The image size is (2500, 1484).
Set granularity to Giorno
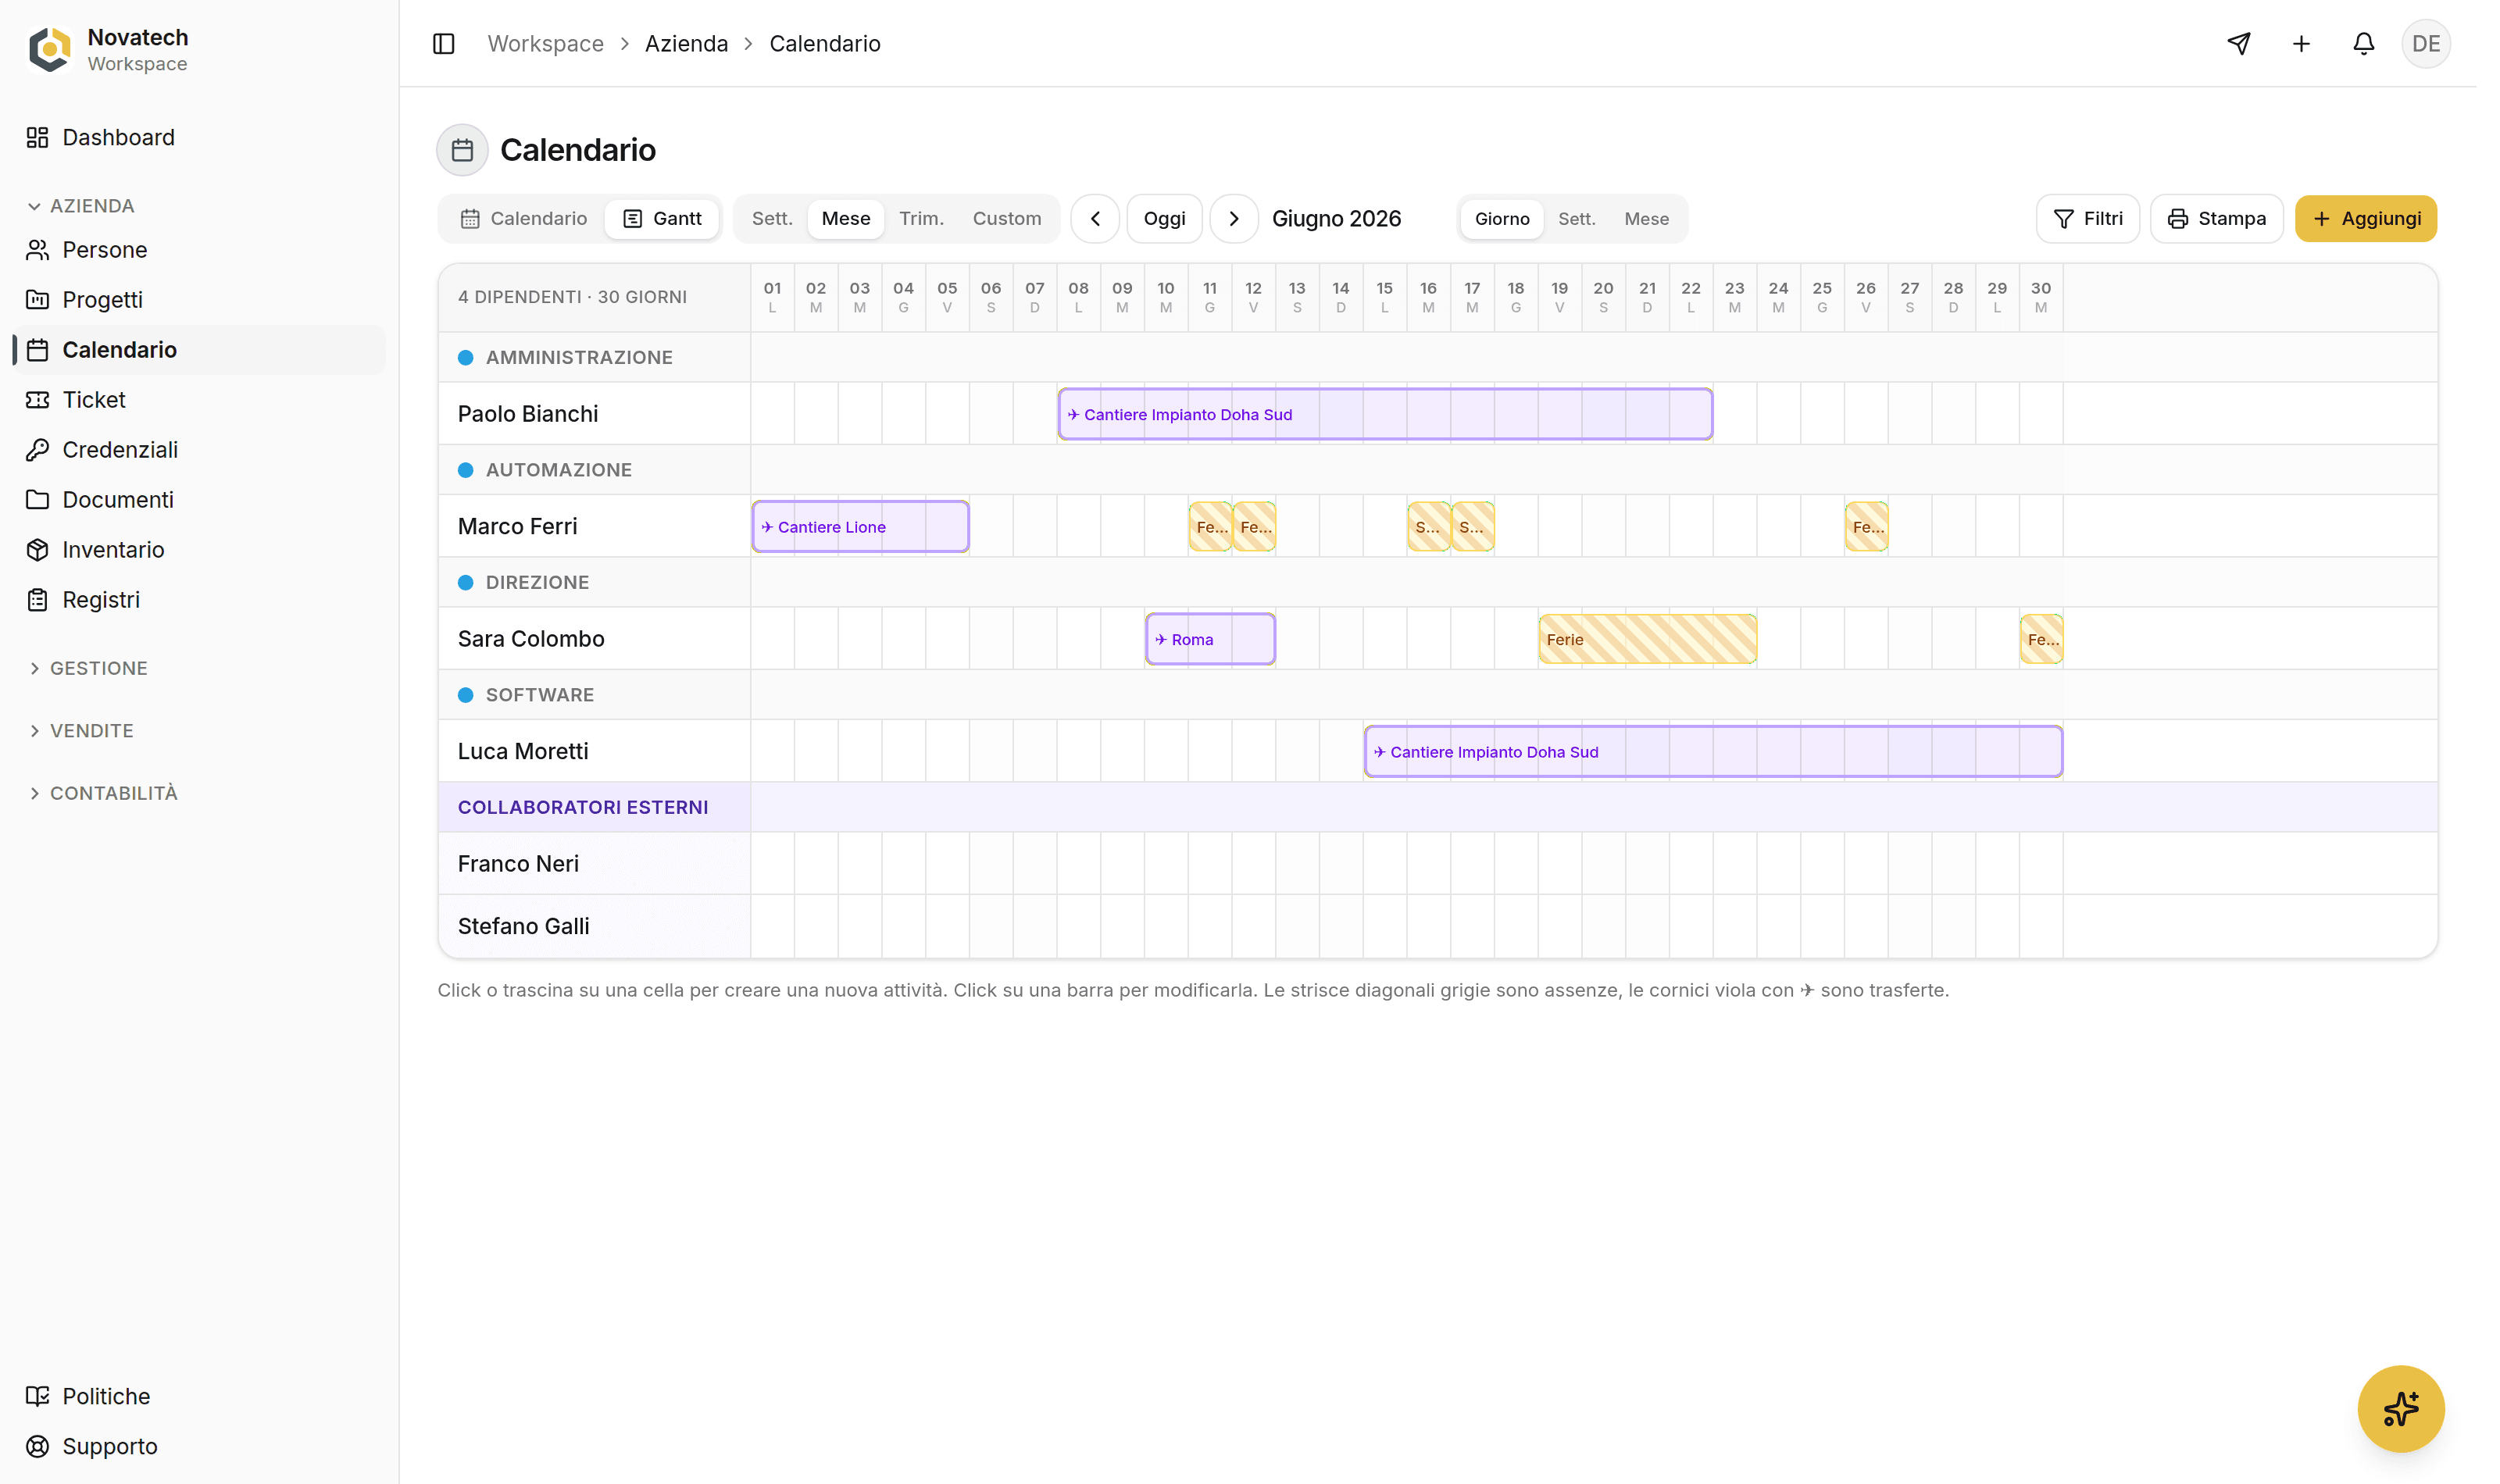1502,219
